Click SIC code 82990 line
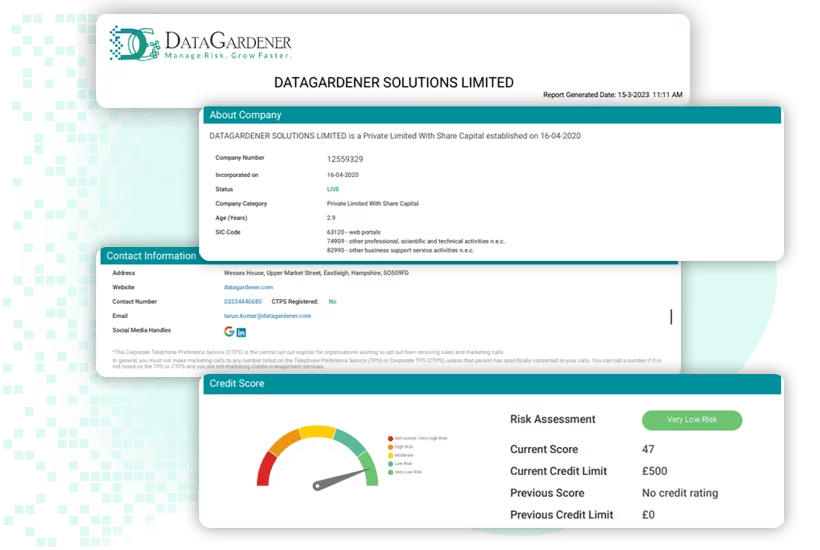Viewport: 820px width, 550px height. [x=400, y=250]
